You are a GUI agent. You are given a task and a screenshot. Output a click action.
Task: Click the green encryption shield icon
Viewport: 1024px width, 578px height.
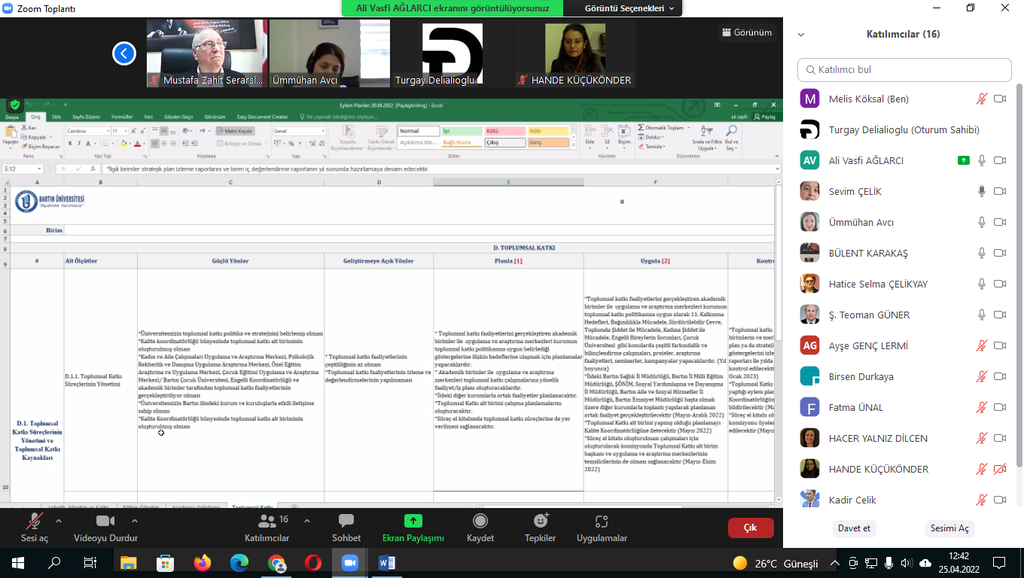click(15, 105)
